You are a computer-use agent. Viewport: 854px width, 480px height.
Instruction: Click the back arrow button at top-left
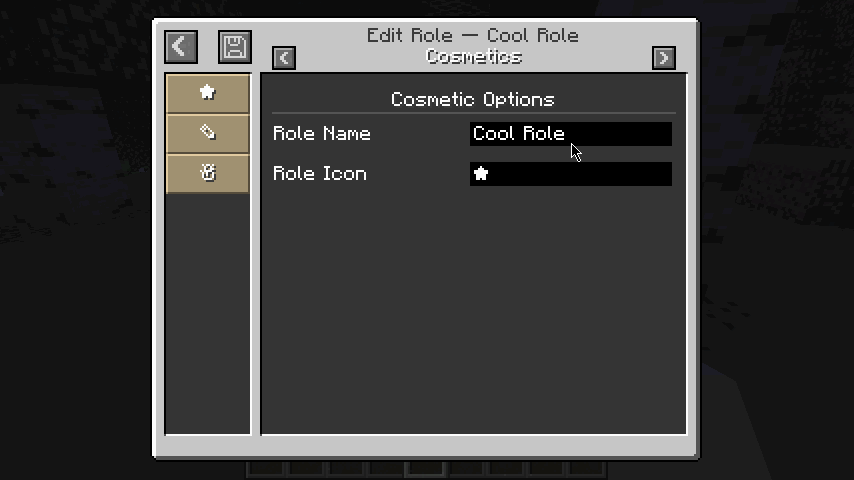coord(181,46)
